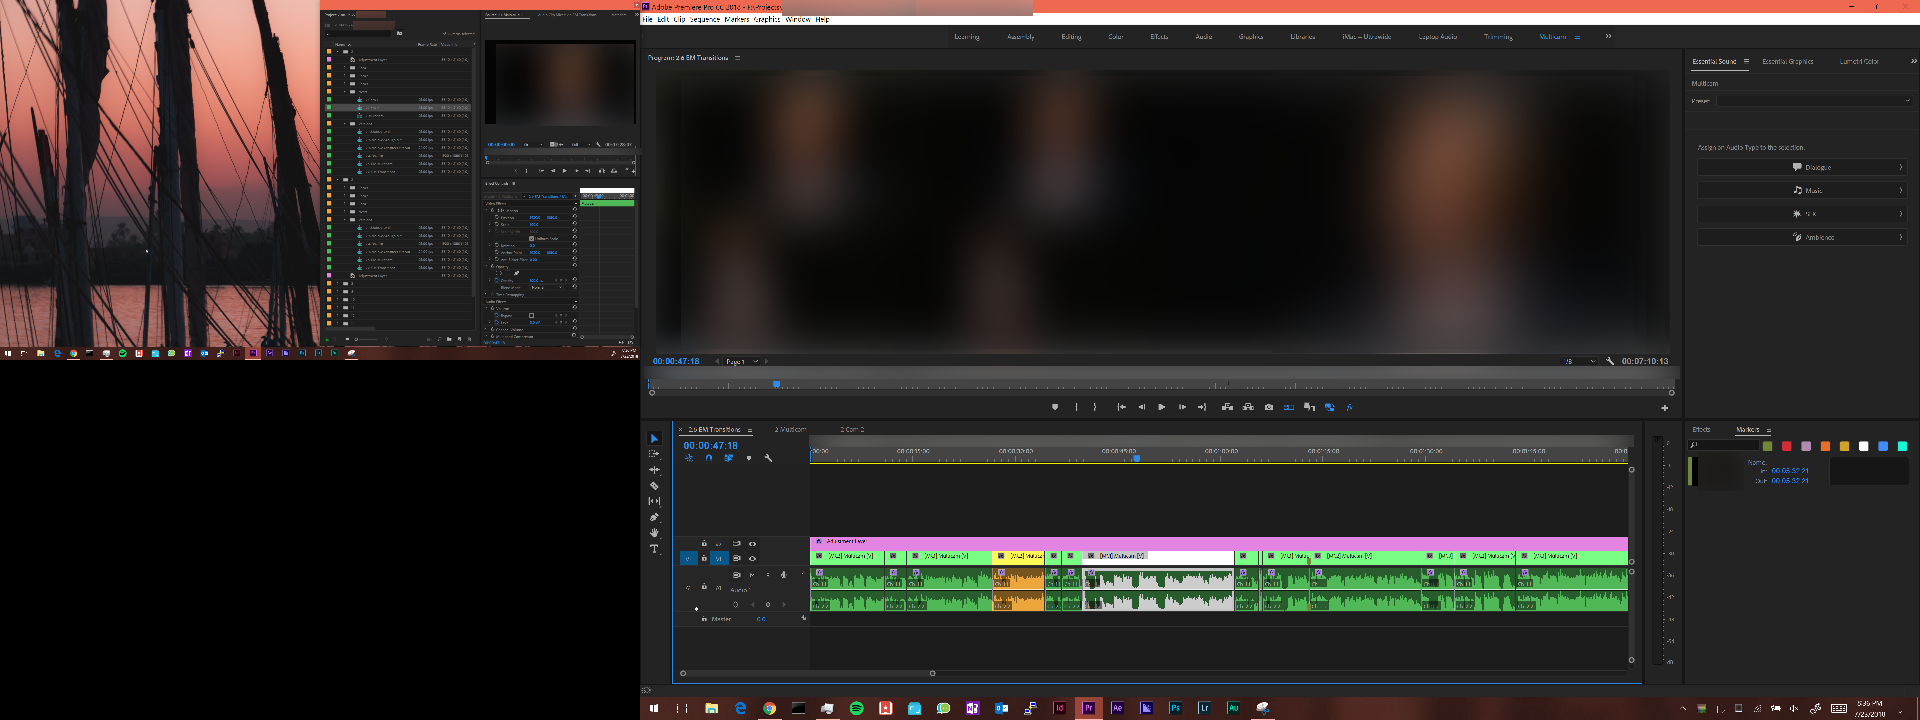1920x720 pixels.
Task: Open Lumetri Color tab
Action: click(1859, 61)
